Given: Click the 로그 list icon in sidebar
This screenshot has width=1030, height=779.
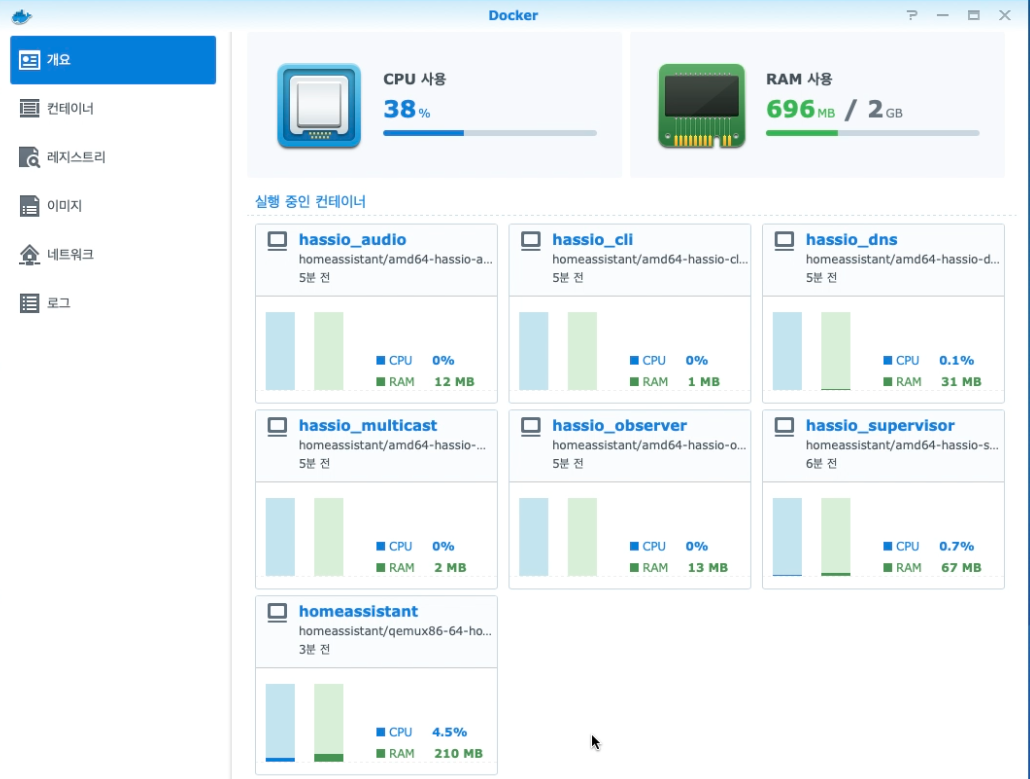Looking at the screenshot, I should (30, 303).
